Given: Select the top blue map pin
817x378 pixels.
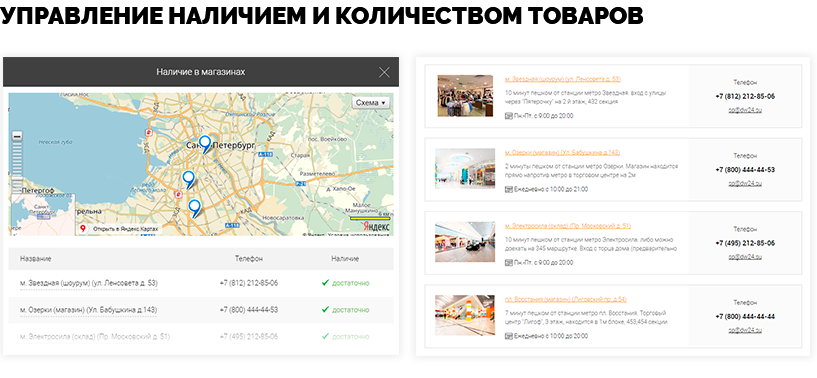Looking at the screenshot, I should coord(205,144).
